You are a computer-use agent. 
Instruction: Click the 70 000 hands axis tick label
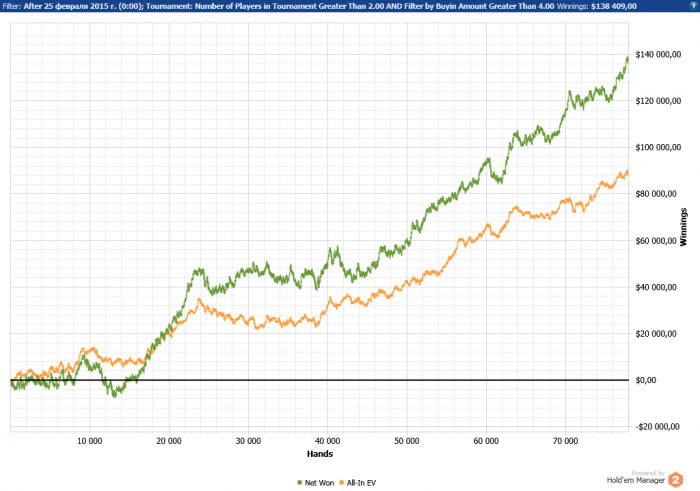566,441
